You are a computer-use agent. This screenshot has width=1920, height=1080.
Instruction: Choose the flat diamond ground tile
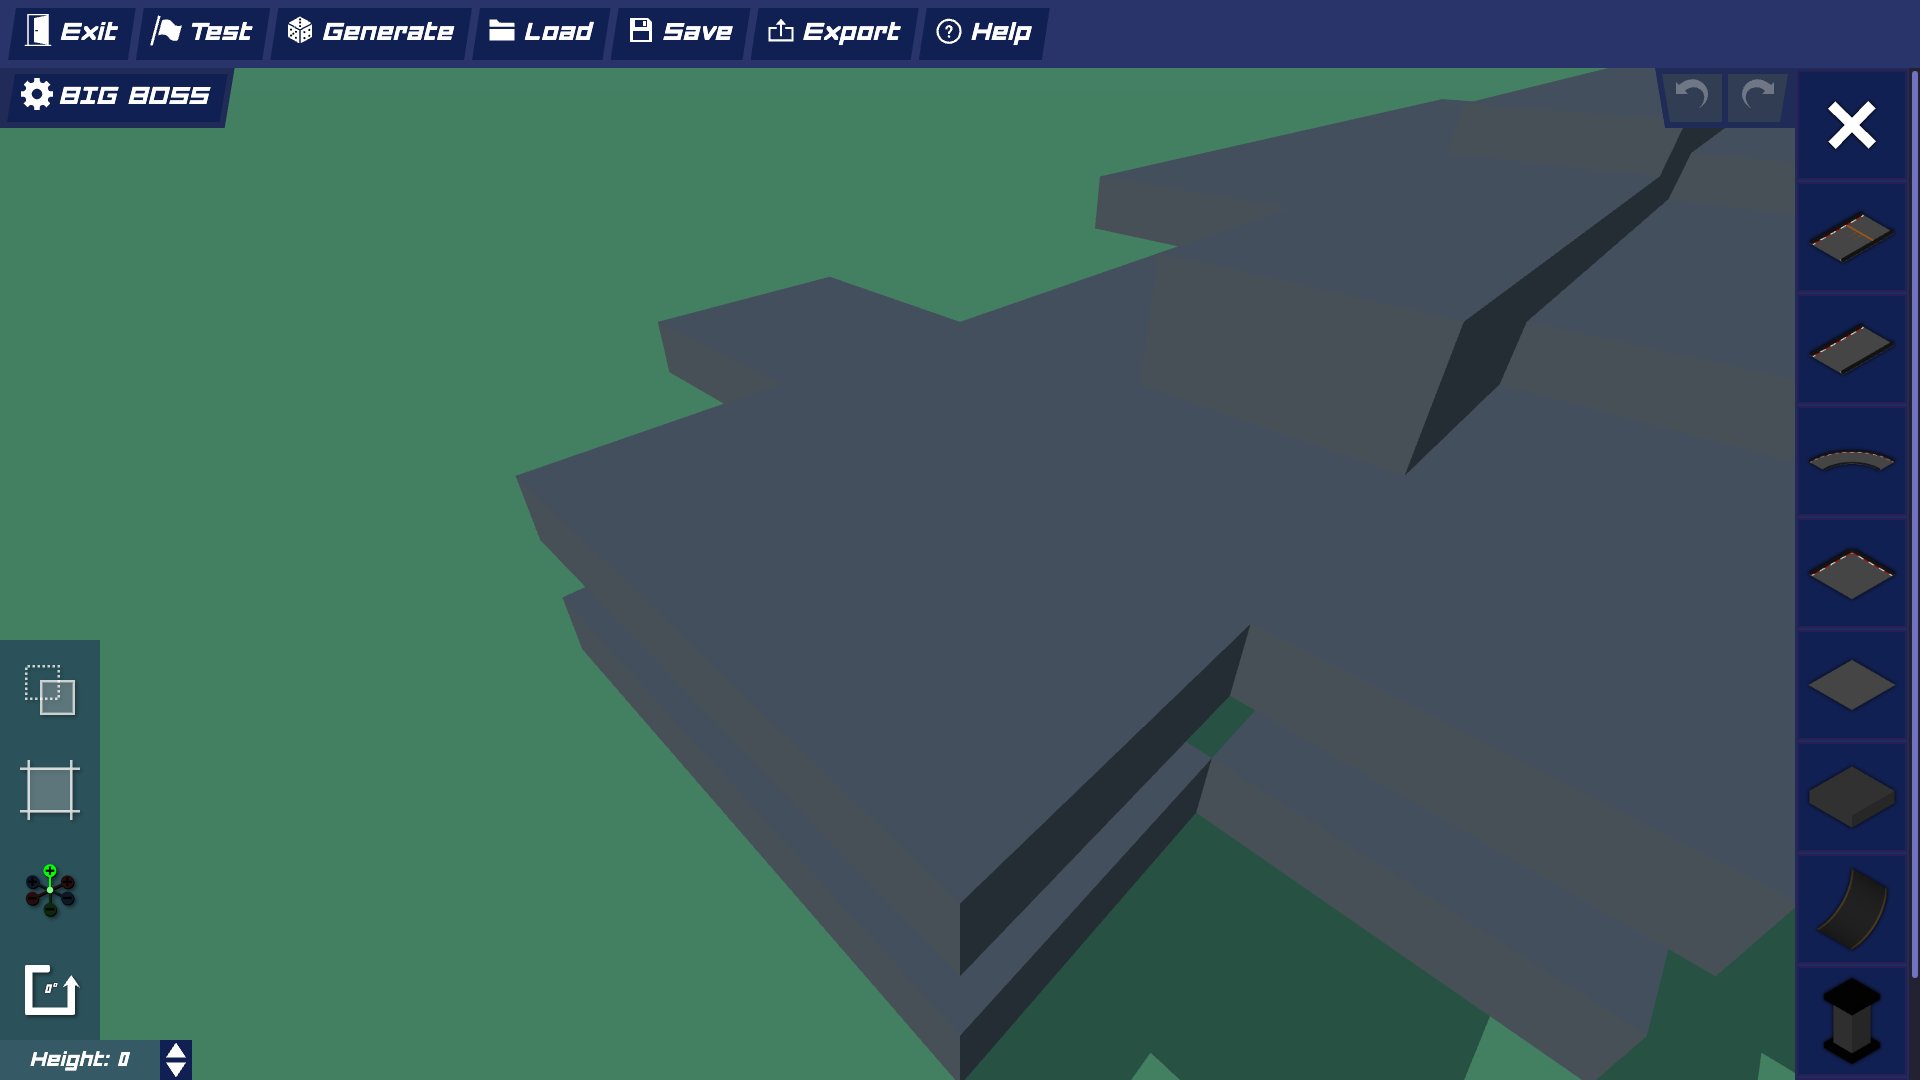tap(1851, 686)
